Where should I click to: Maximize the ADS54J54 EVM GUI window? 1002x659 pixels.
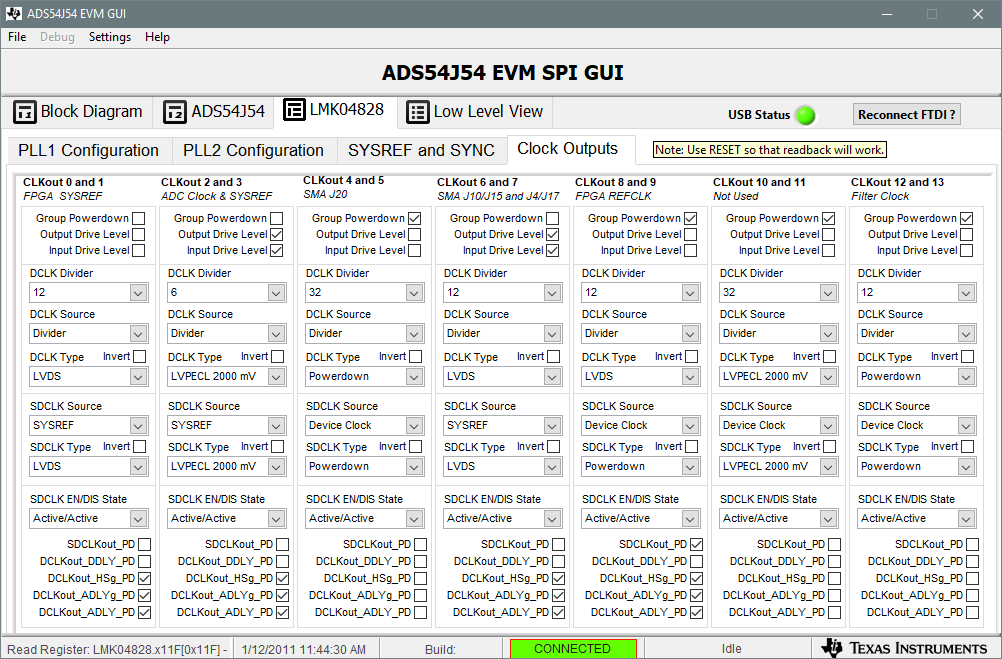click(932, 14)
